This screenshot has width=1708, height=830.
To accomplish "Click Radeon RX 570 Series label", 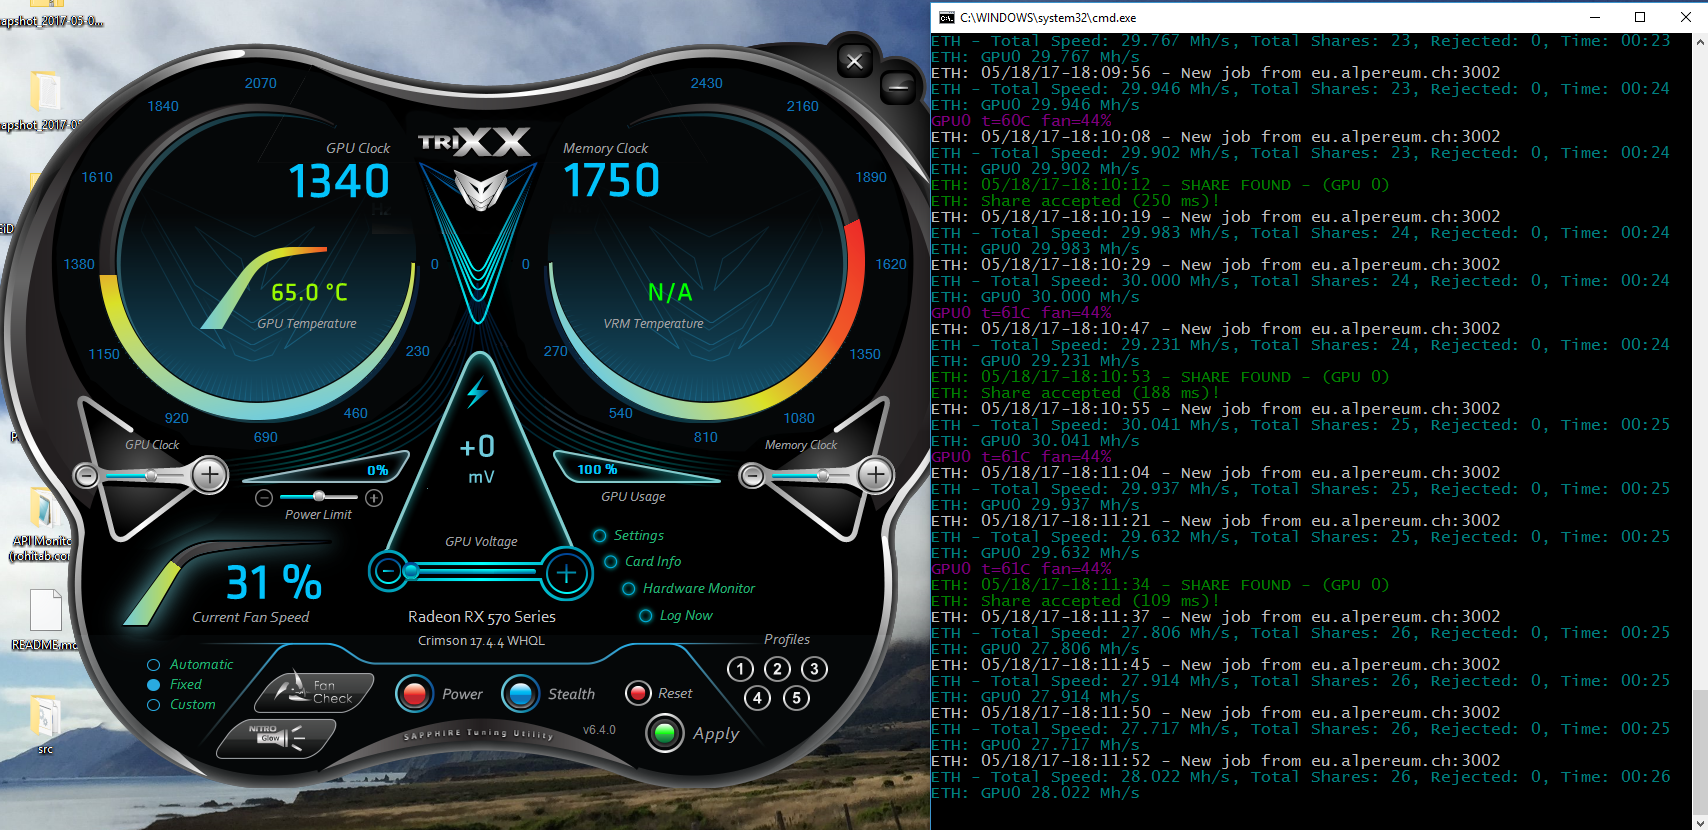I will click(x=482, y=617).
